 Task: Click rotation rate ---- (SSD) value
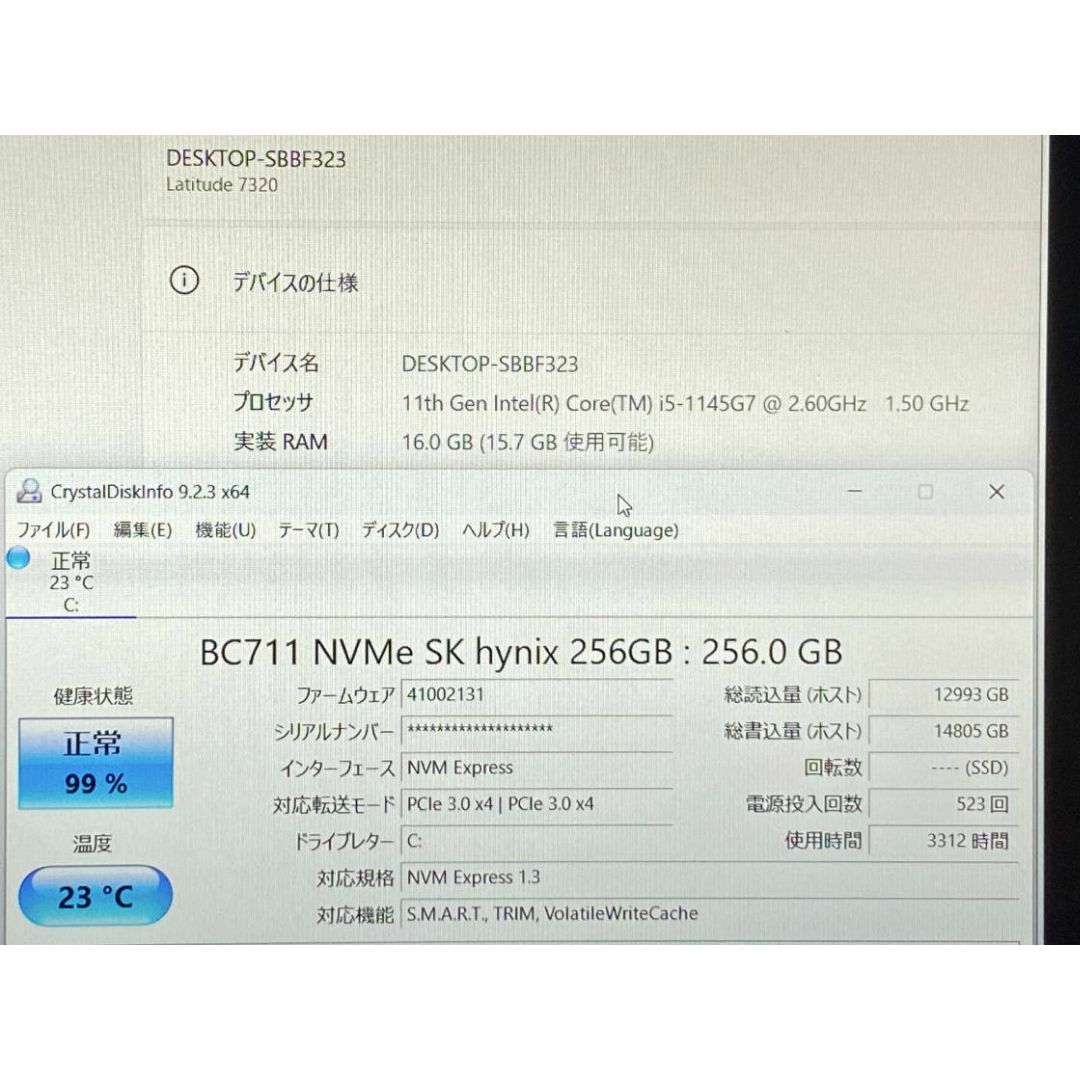944,767
